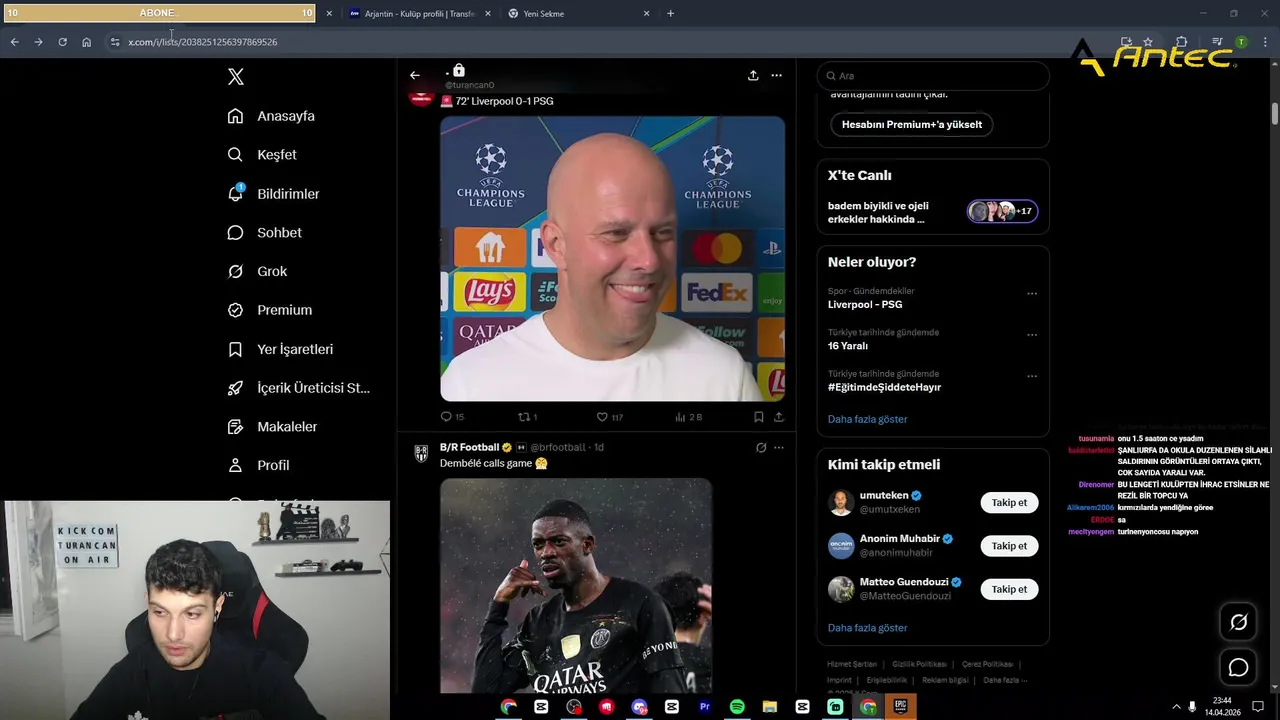This screenshot has width=1280, height=720.
Task: Open Bildirimler notifications
Action: coord(273,194)
